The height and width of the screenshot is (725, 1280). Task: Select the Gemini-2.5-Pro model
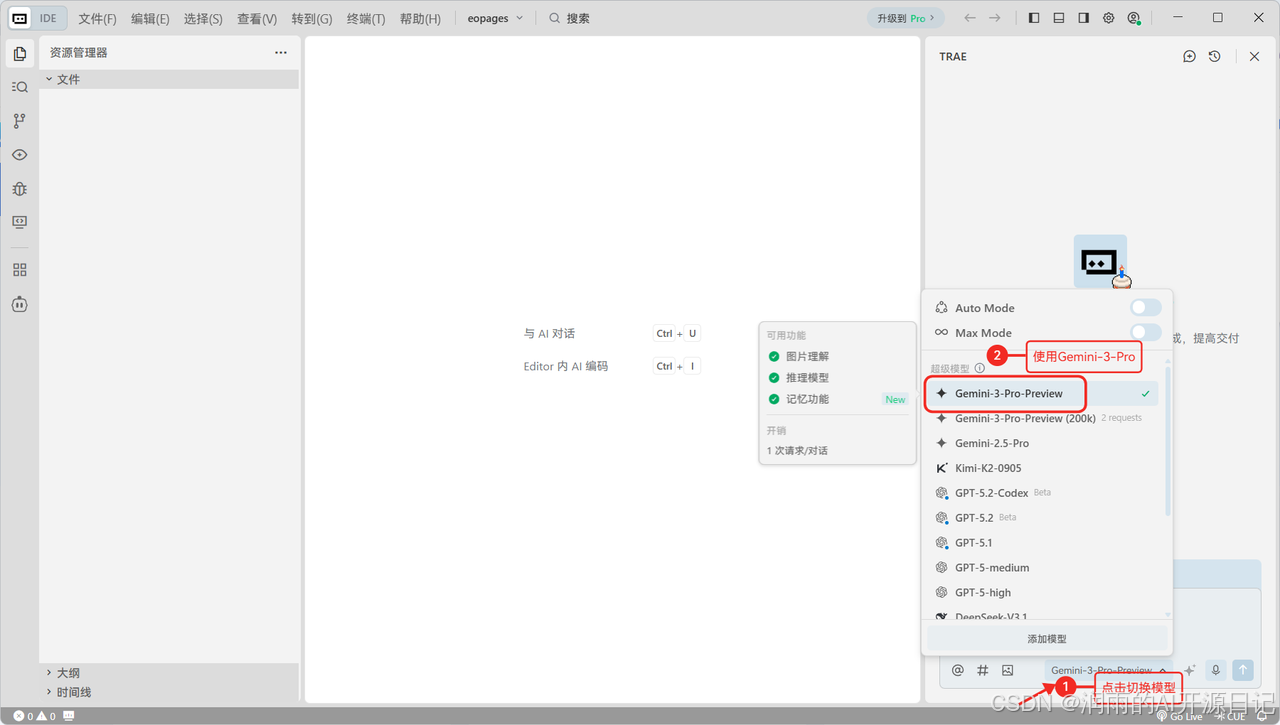pos(1041,443)
